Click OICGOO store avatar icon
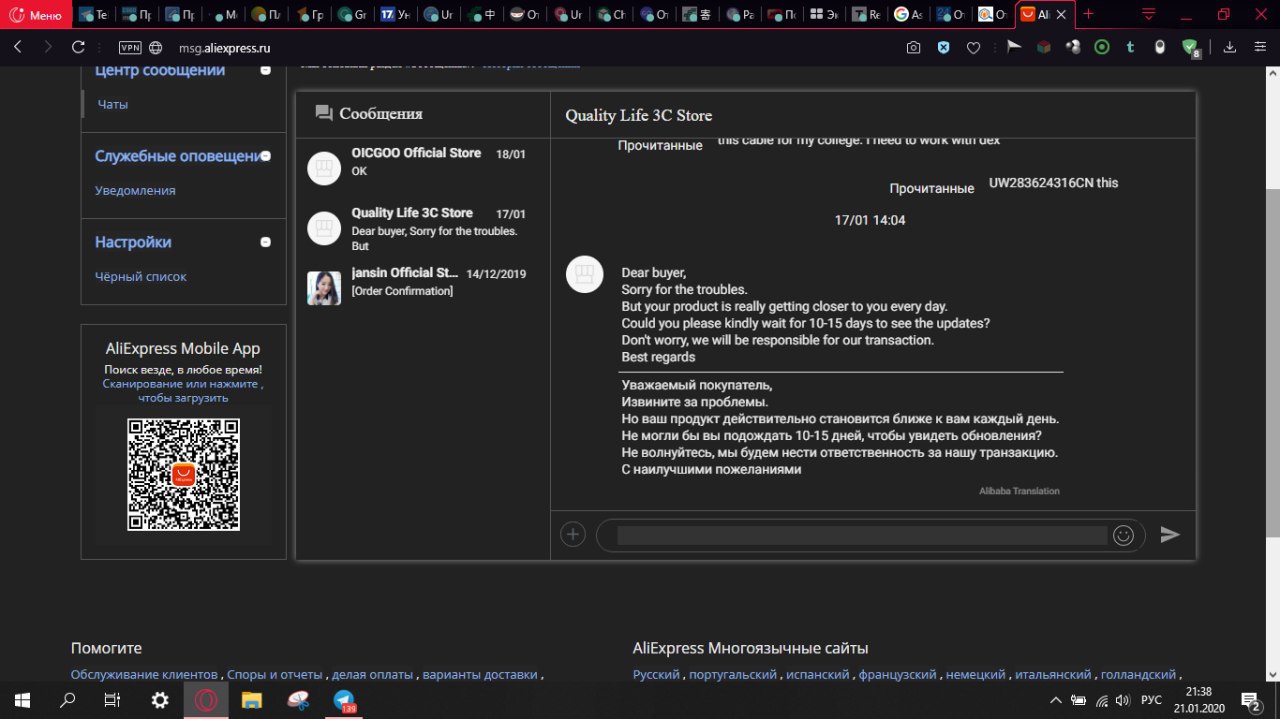The image size is (1280, 719). point(324,169)
